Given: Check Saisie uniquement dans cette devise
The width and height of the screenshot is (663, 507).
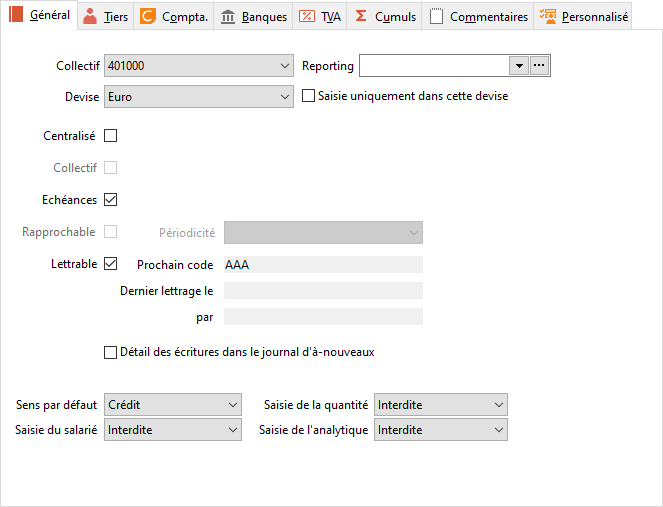Looking at the screenshot, I should click(308, 96).
